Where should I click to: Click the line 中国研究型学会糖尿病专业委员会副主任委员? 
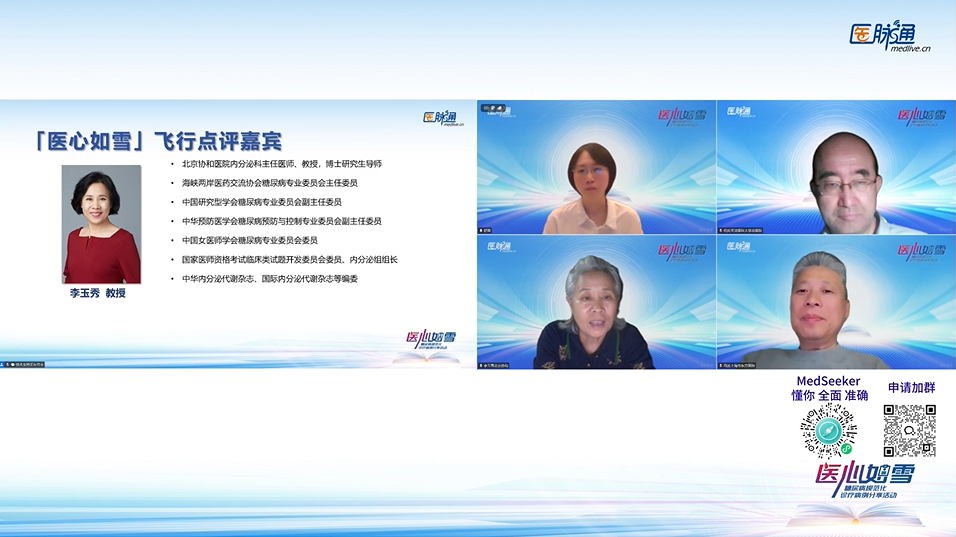point(262,202)
